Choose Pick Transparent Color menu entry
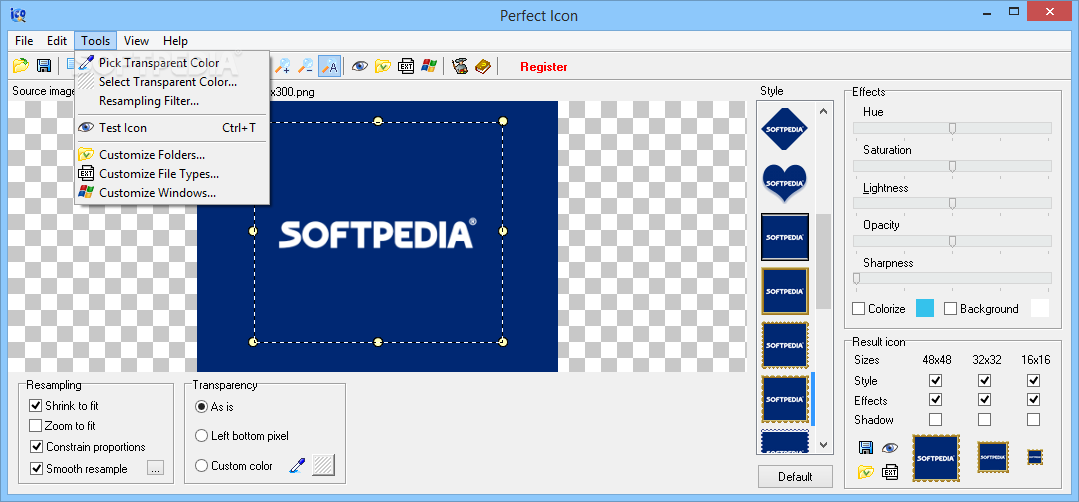 pos(173,63)
